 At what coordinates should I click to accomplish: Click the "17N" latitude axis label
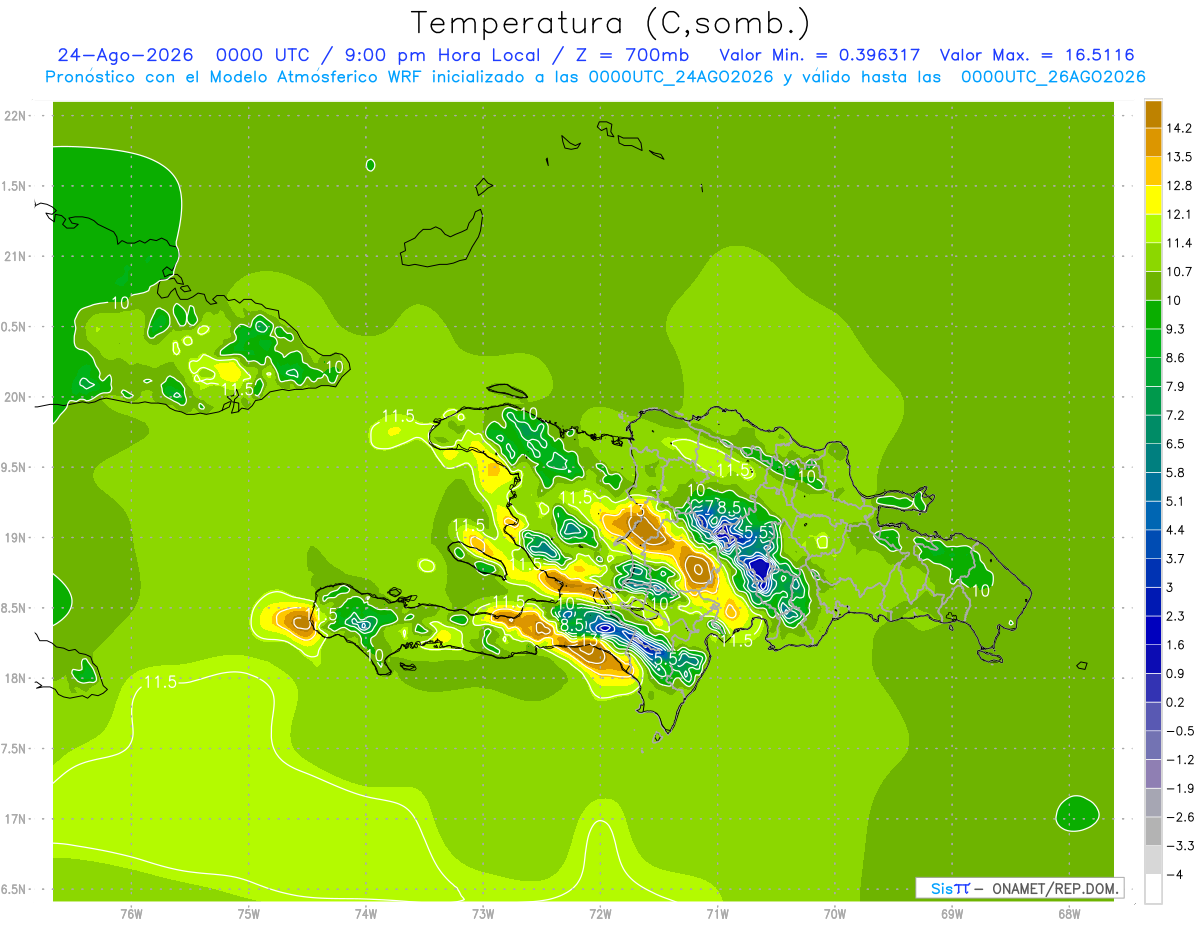pos(15,819)
